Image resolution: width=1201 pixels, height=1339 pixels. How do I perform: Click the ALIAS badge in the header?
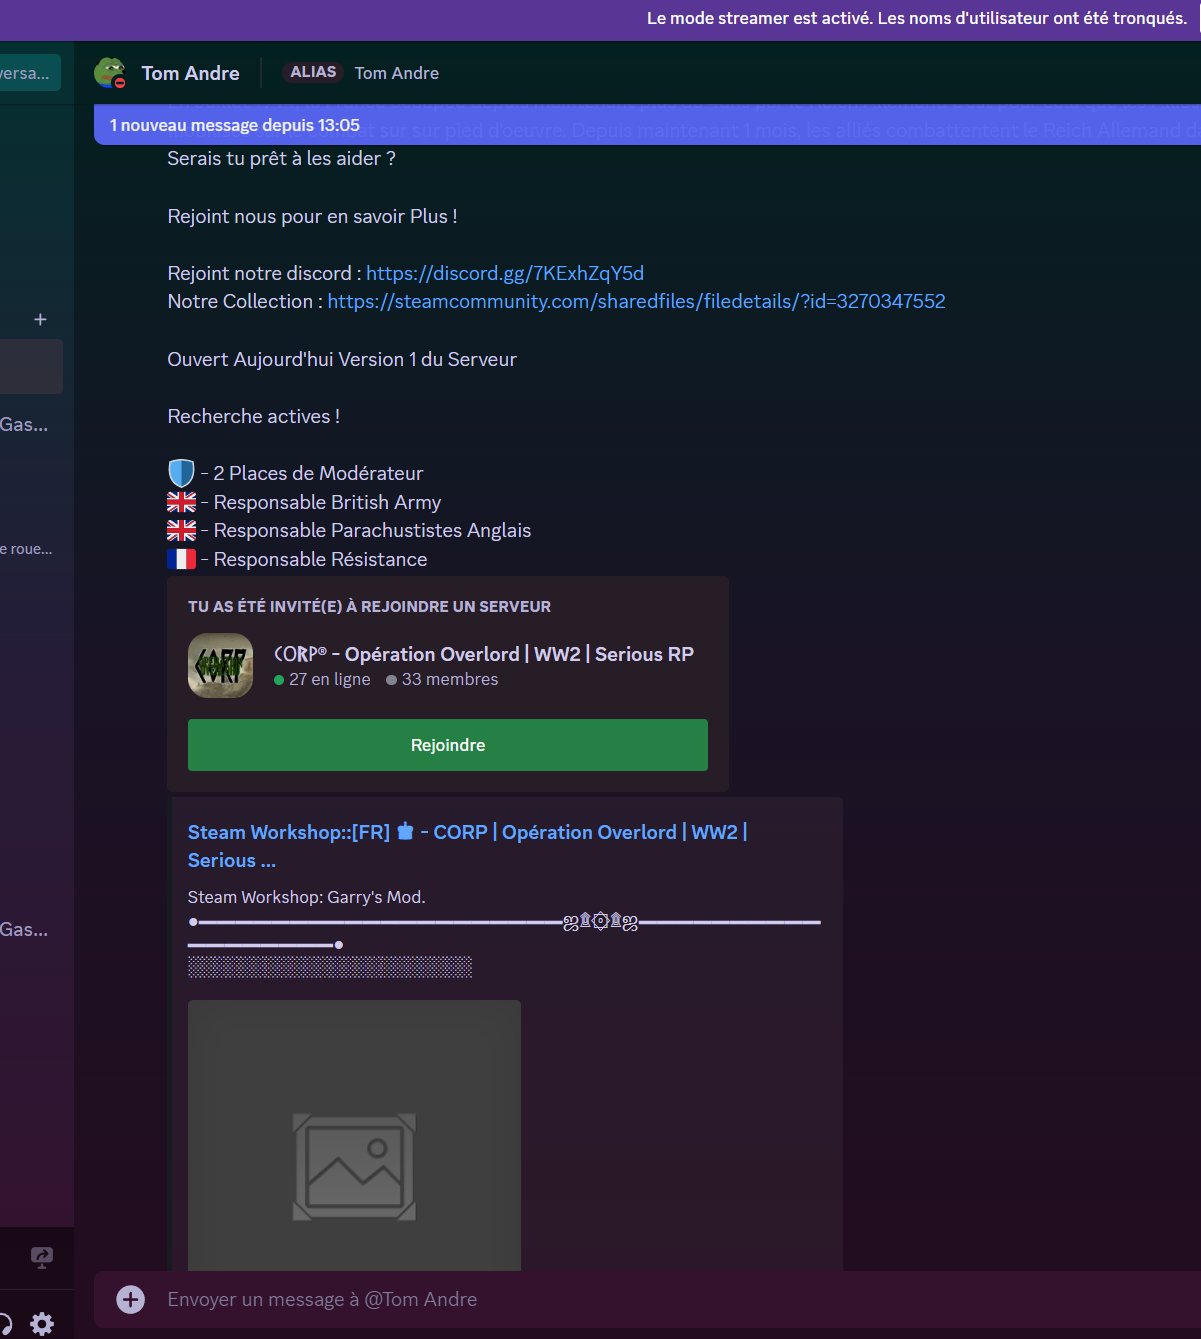coord(313,72)
